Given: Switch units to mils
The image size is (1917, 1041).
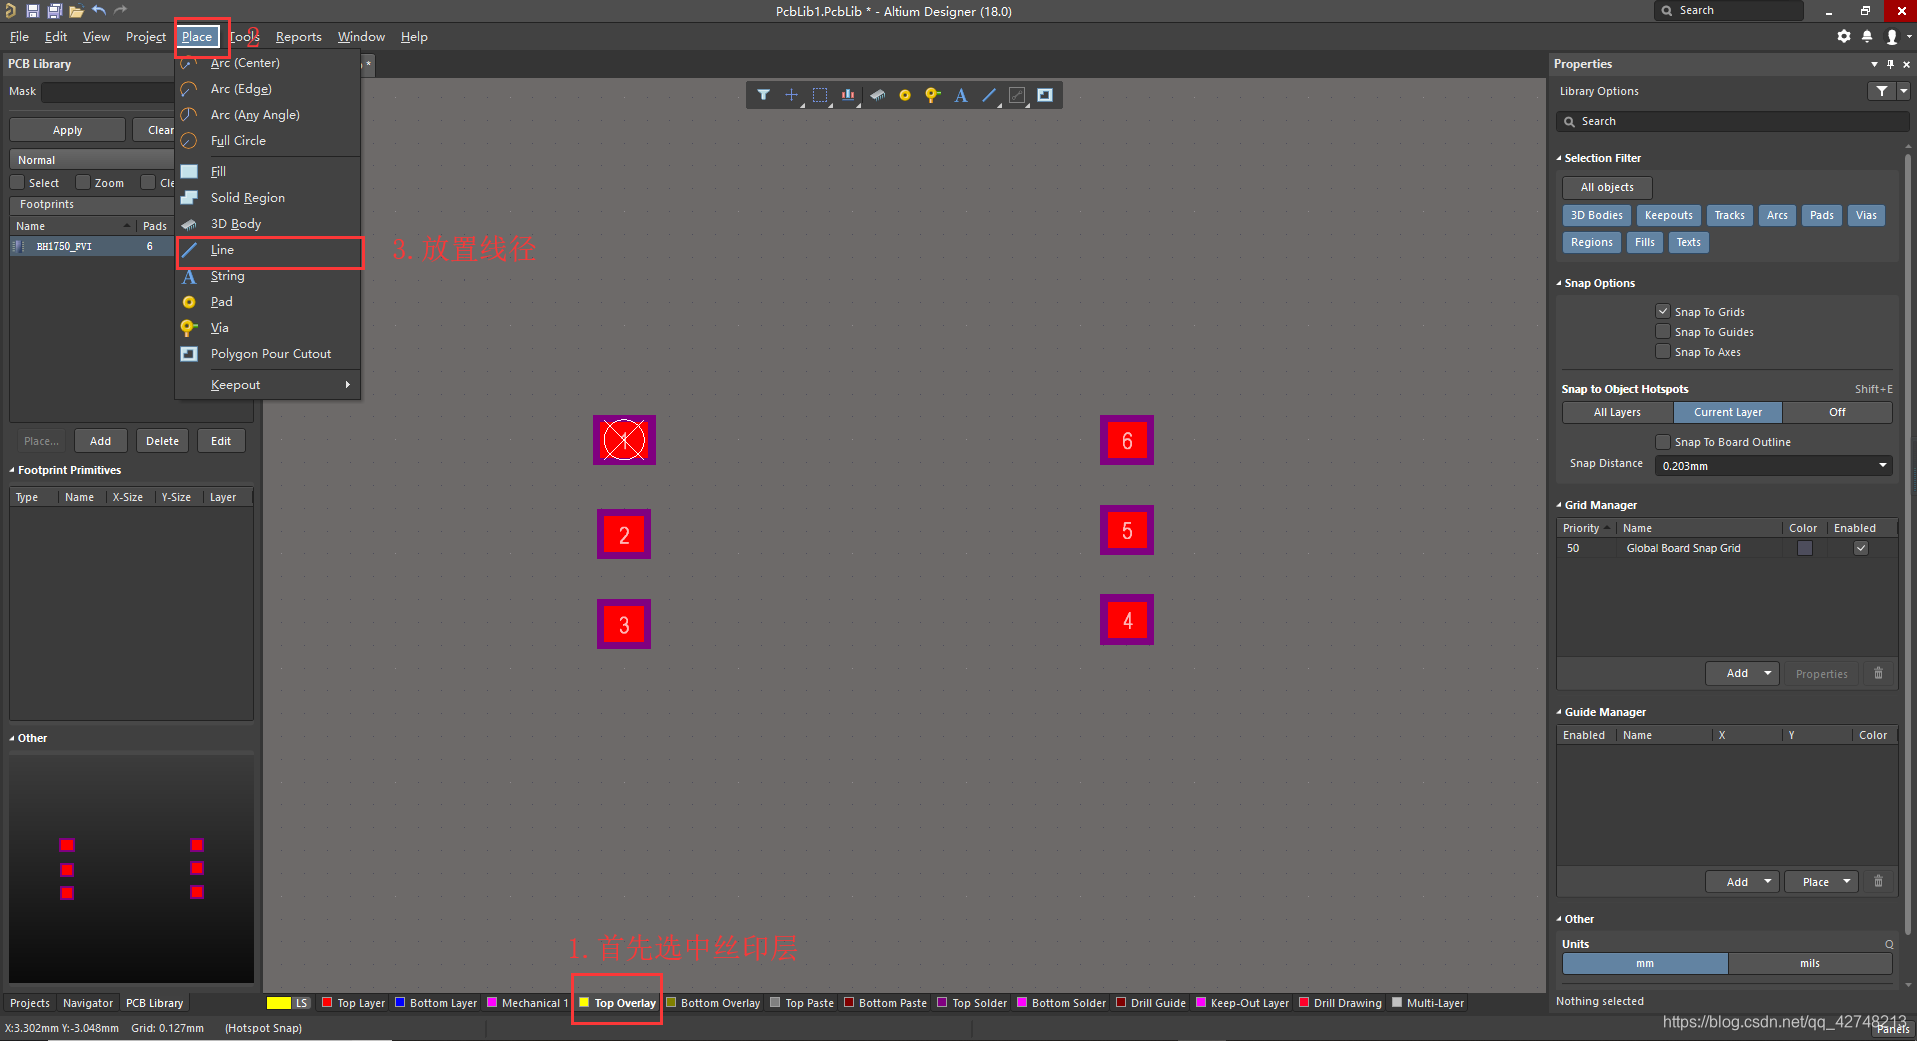Looking at the screenshot, I should tap(1809, 963).
